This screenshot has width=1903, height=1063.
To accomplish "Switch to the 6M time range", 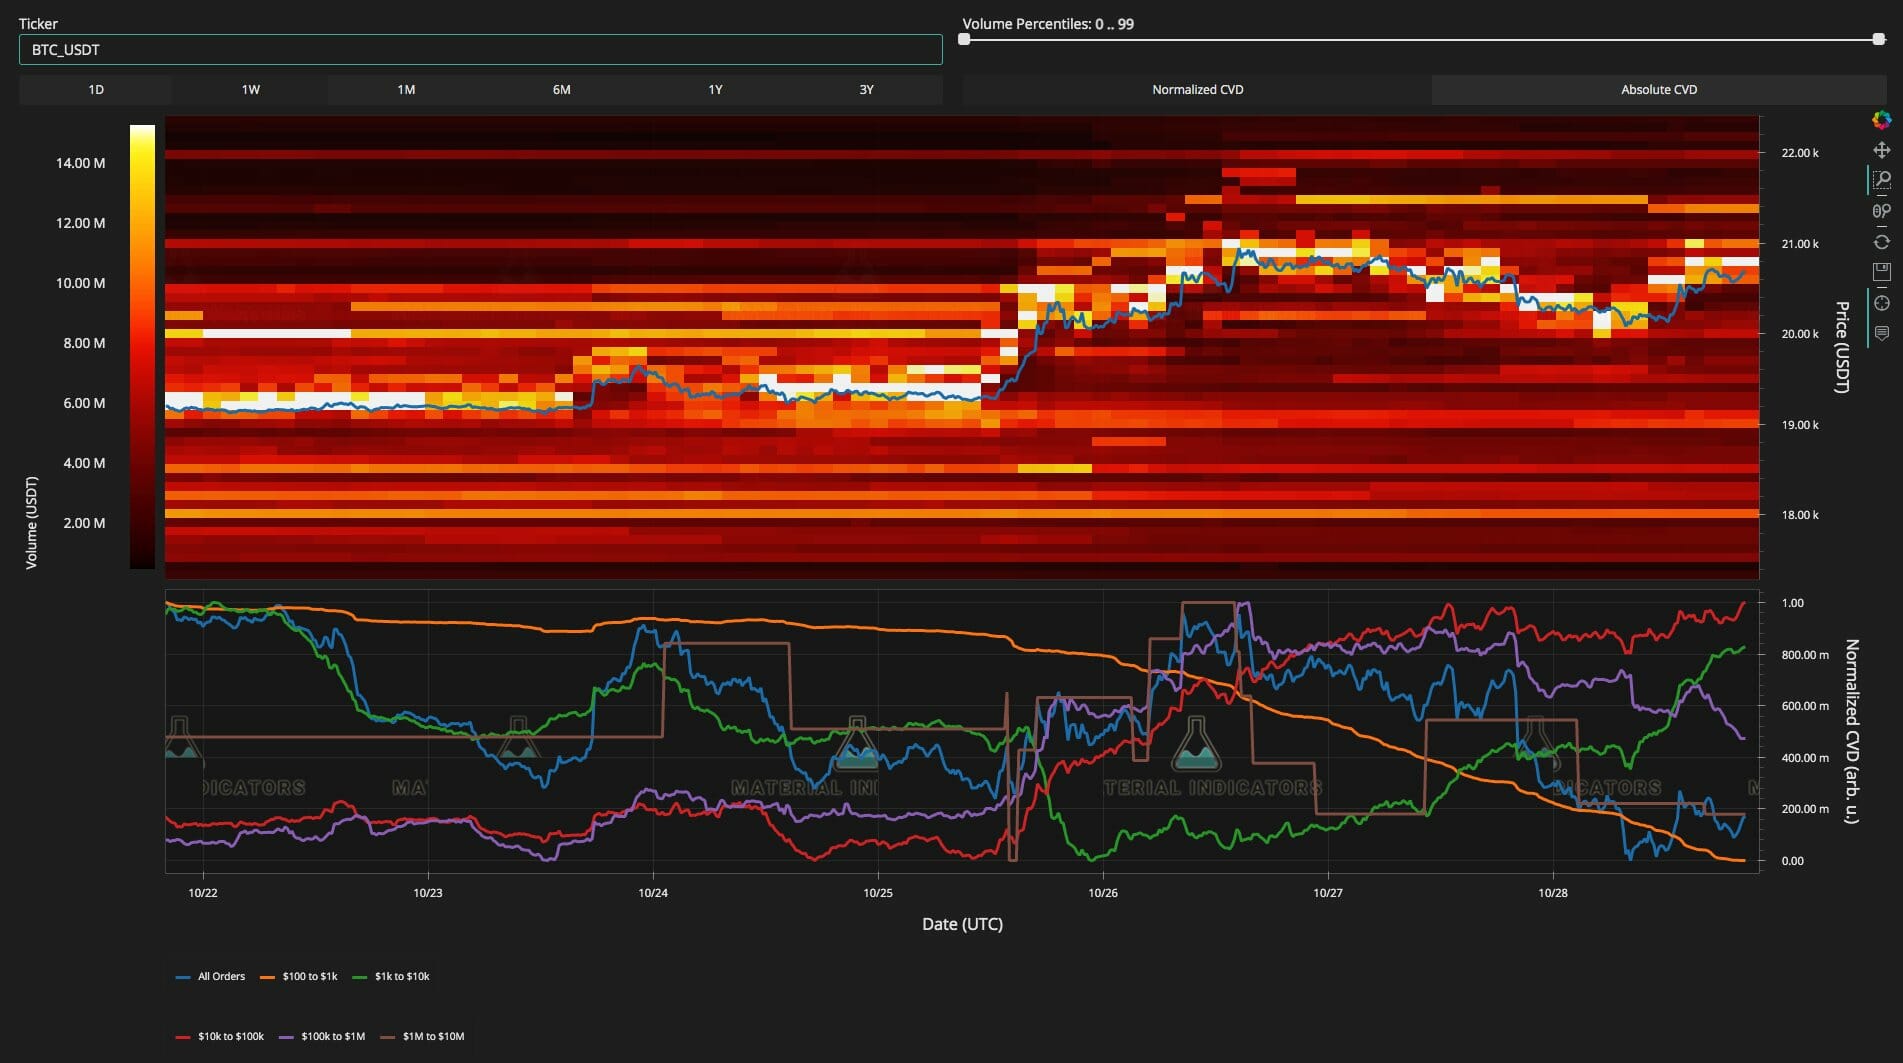I will coord(562,90).
